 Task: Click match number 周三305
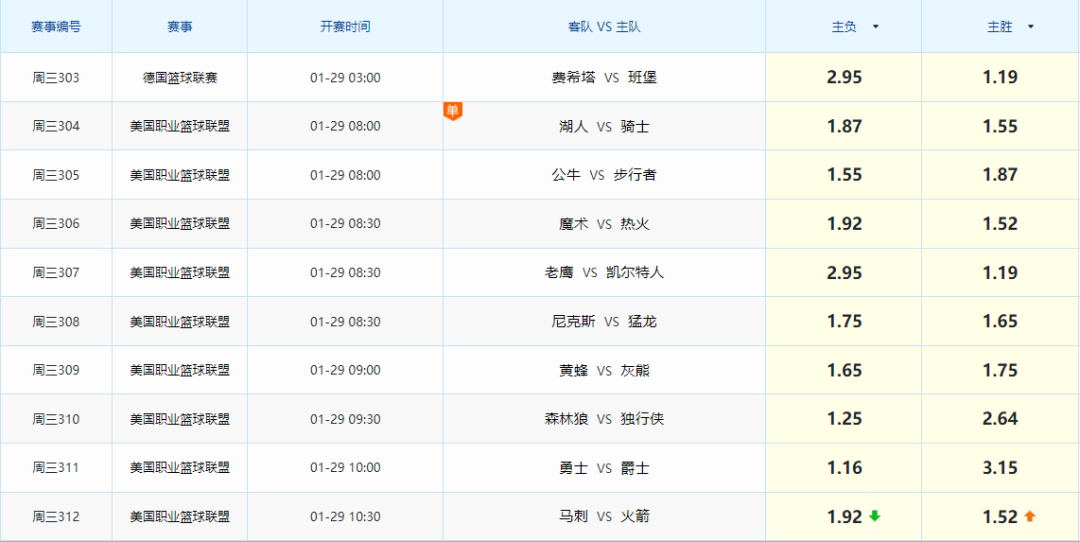coord(56,176)
